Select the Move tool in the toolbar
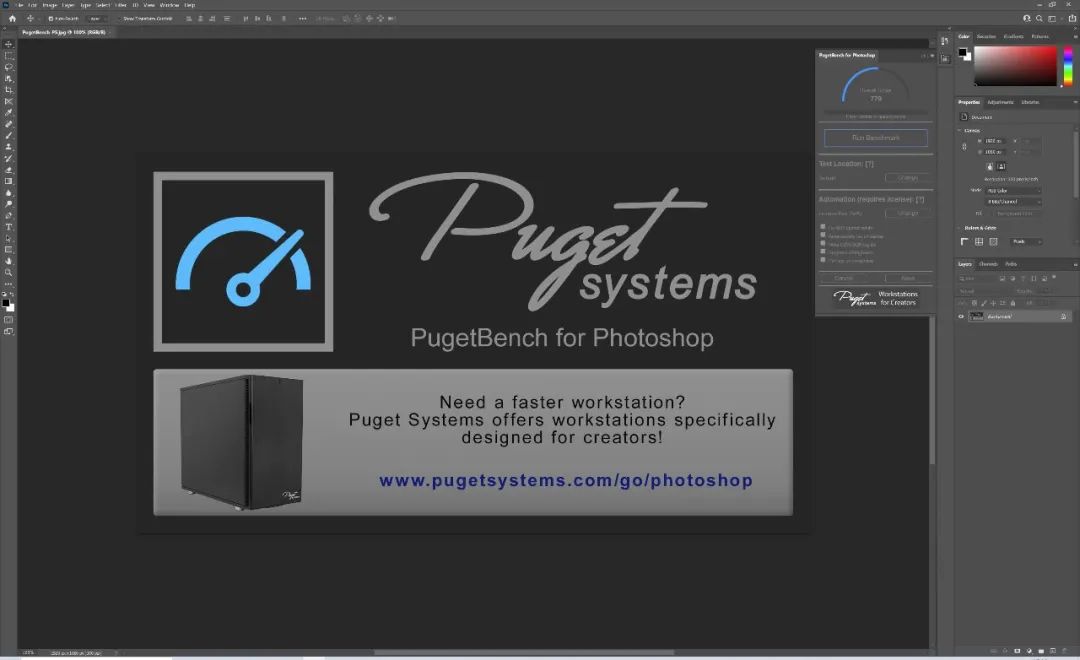Image resolution: width=1080 pixels, height=660 pixels. (9, 45)
